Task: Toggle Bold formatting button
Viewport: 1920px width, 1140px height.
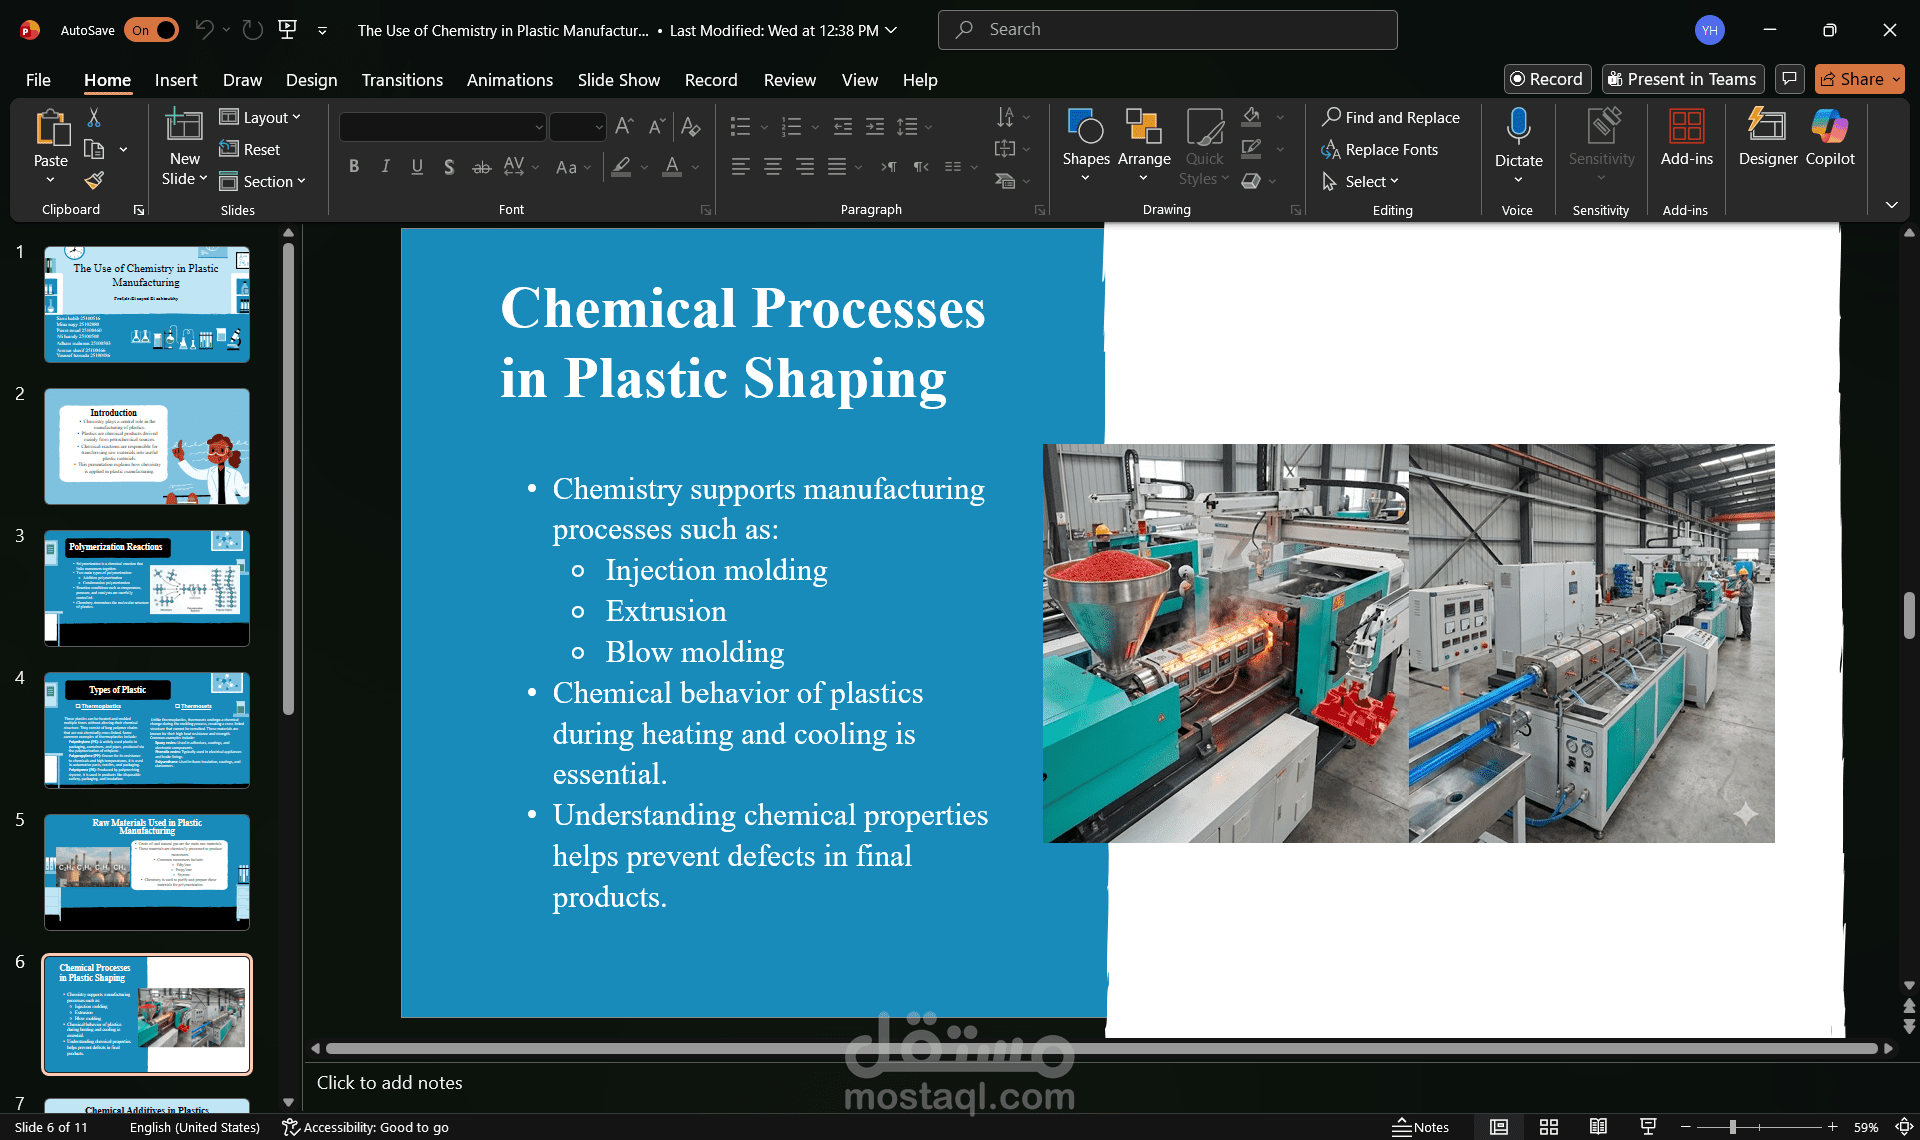Action: pyautogui.click(x=353, y=167)
